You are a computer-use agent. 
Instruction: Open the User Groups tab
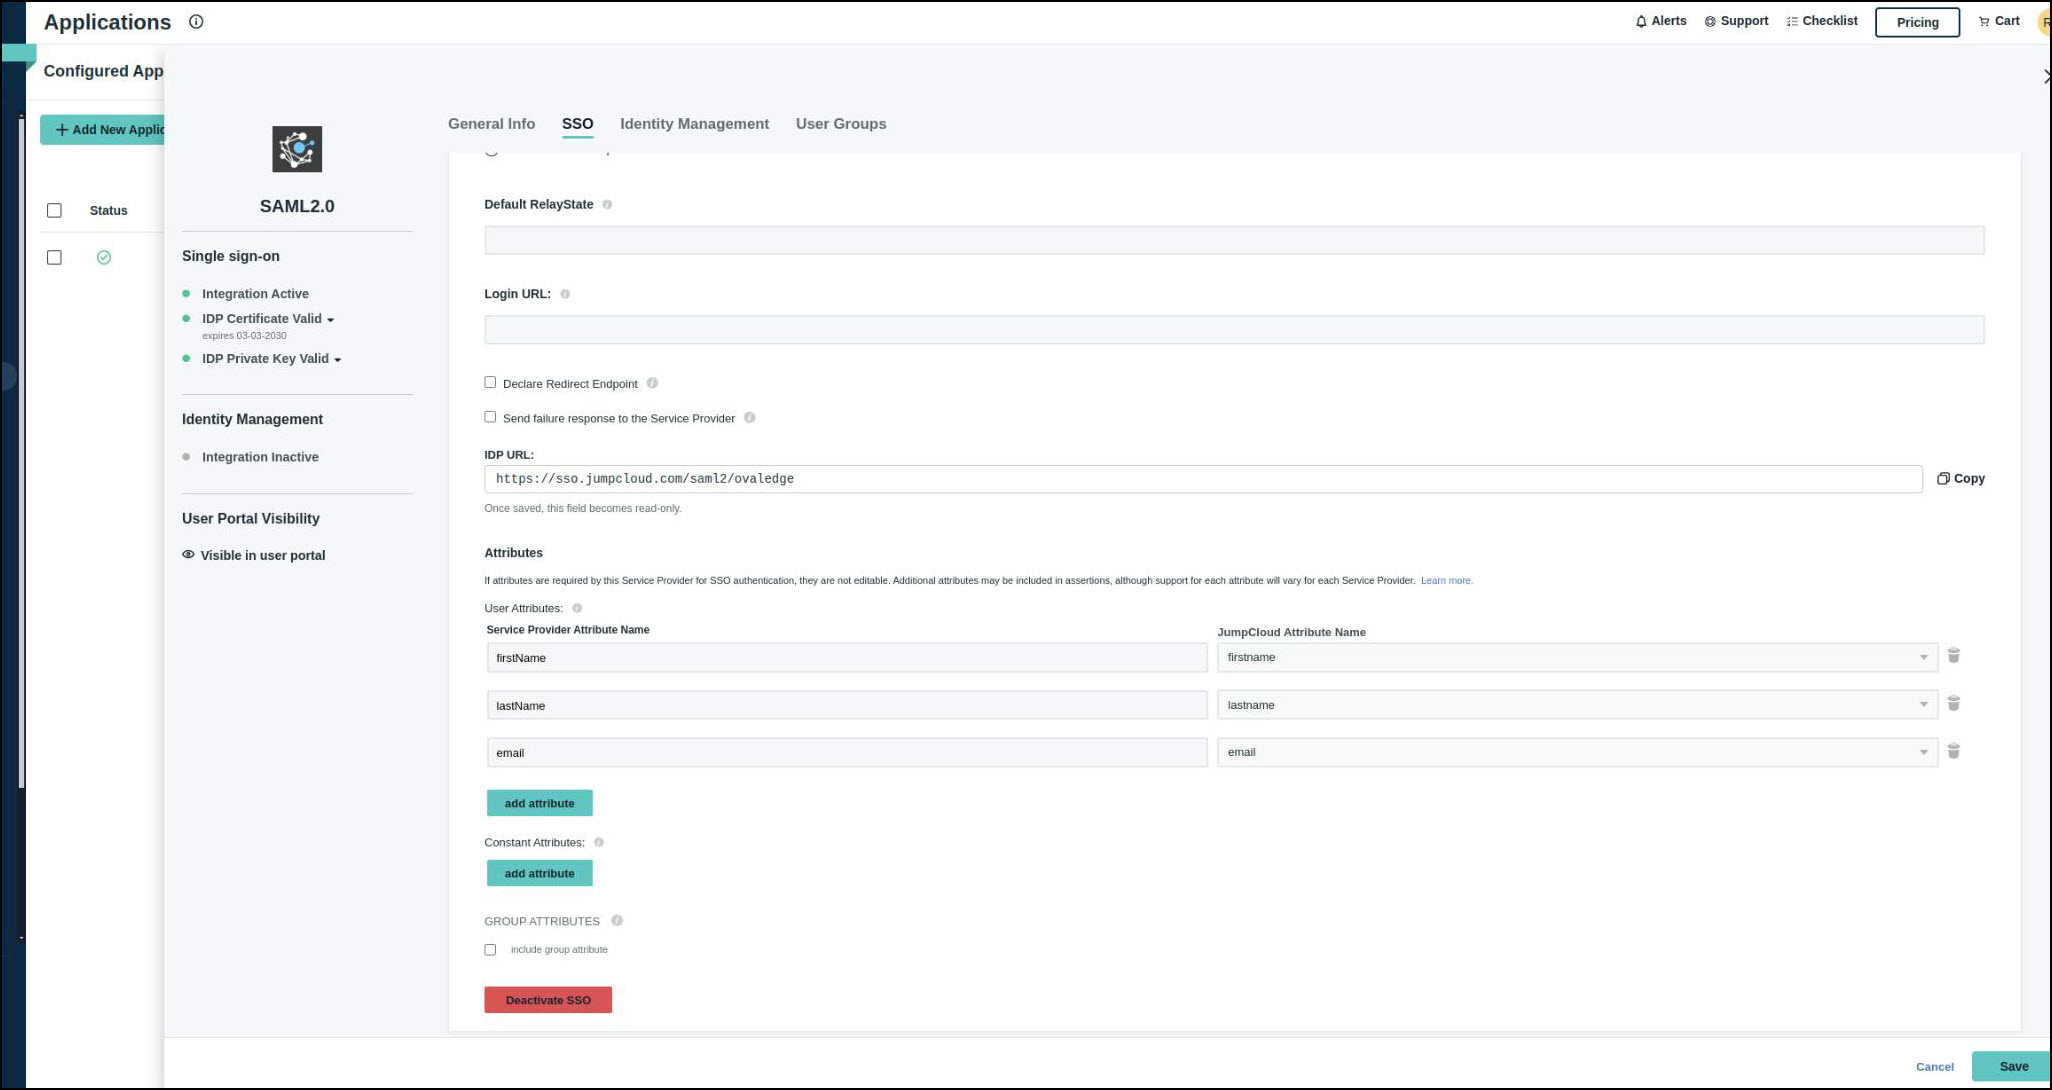pyautogui.click(x=840, y=124)
